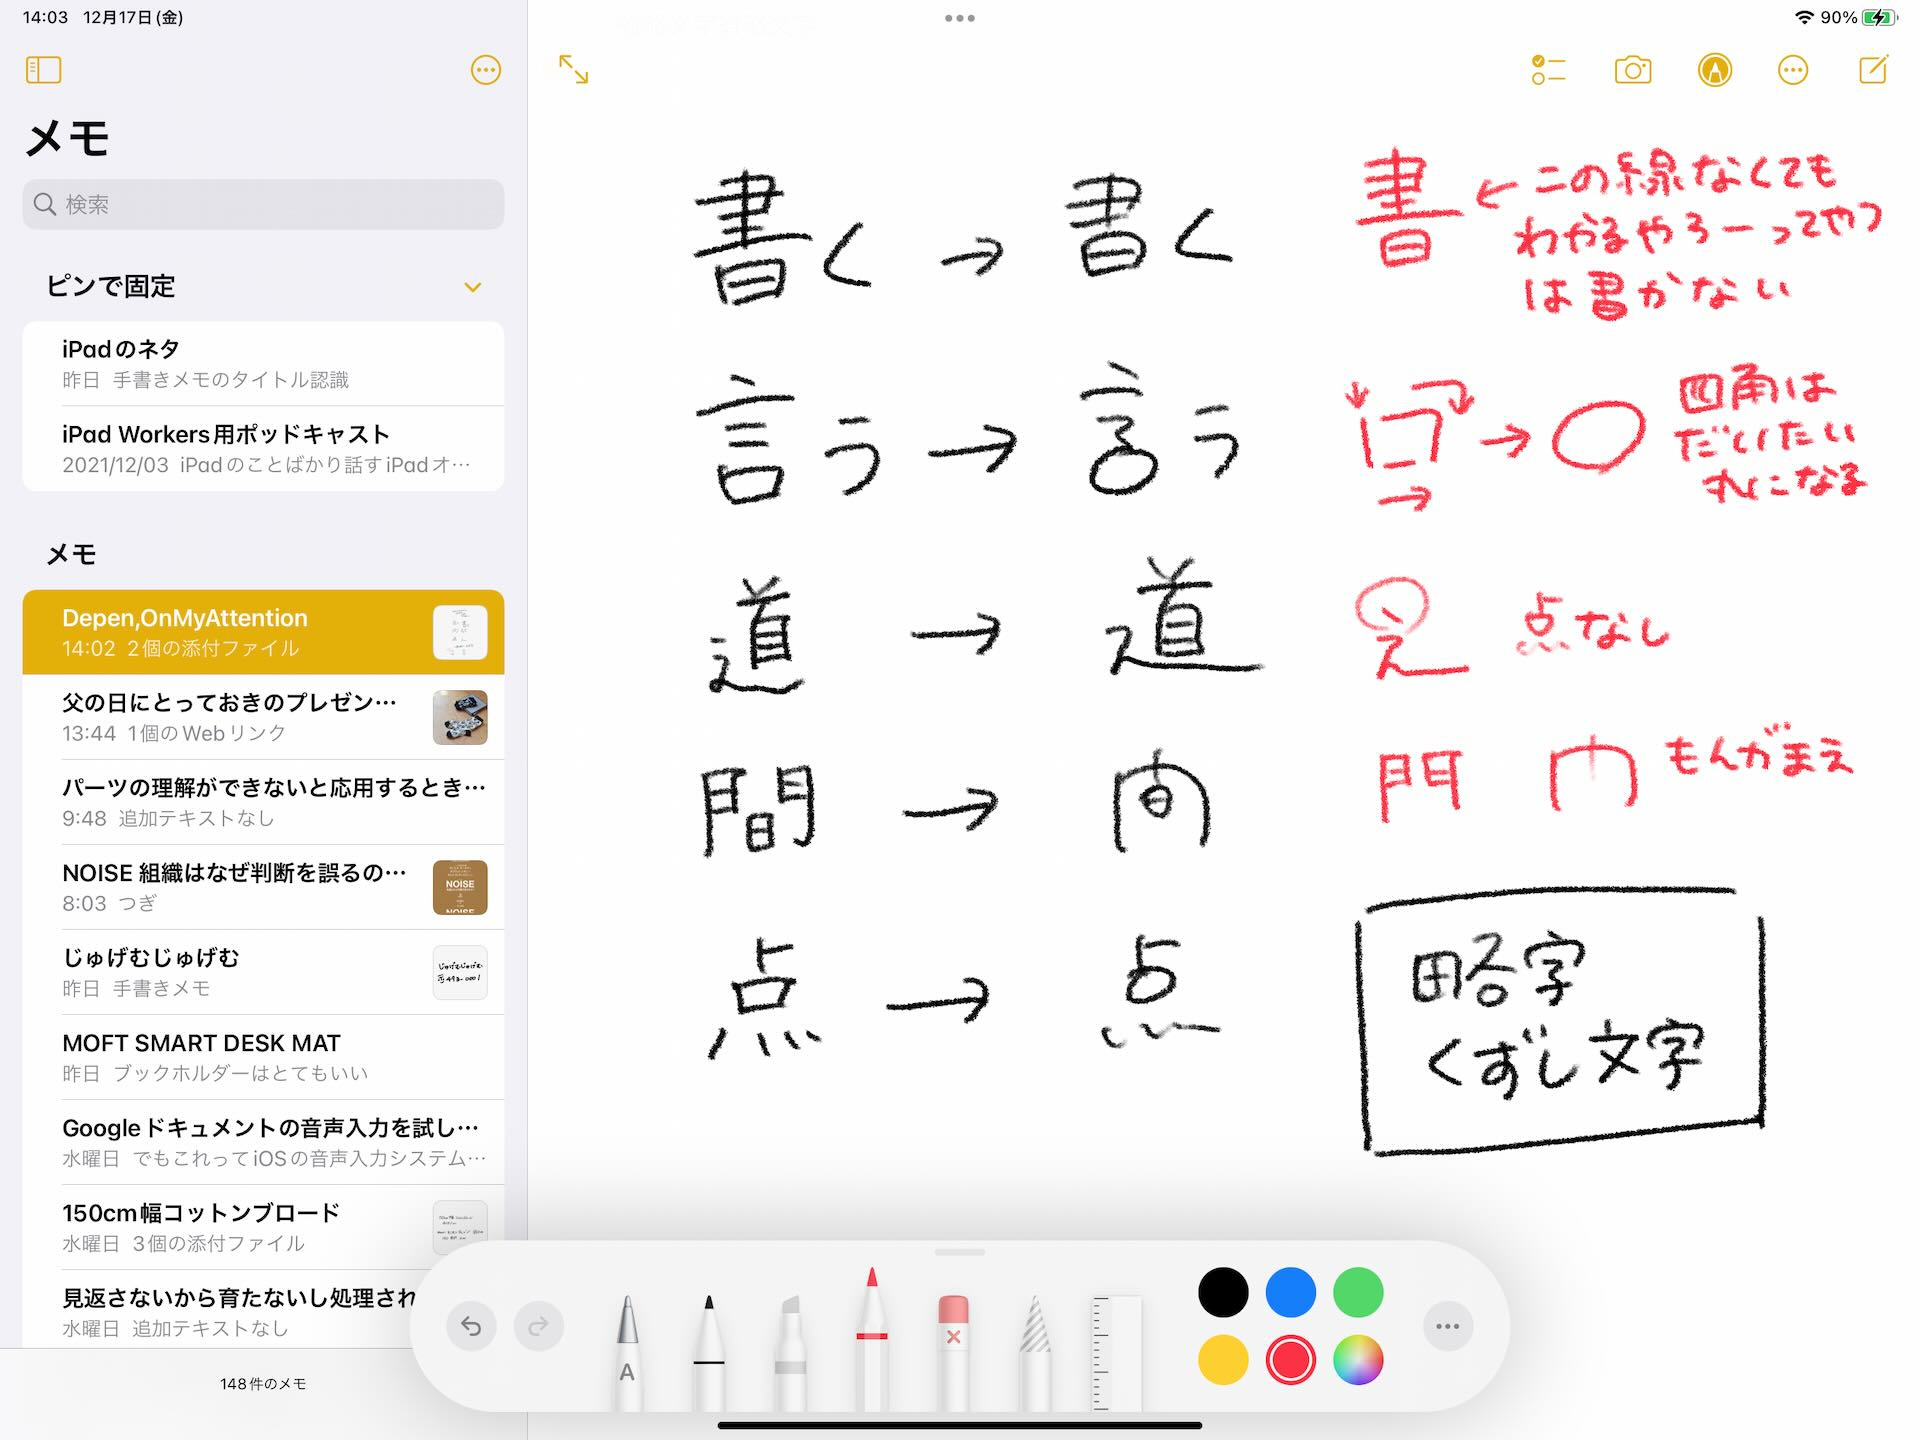Tap the battery status indicator
This screenshot has width=1920, height=1440.
coord(1879,17)
